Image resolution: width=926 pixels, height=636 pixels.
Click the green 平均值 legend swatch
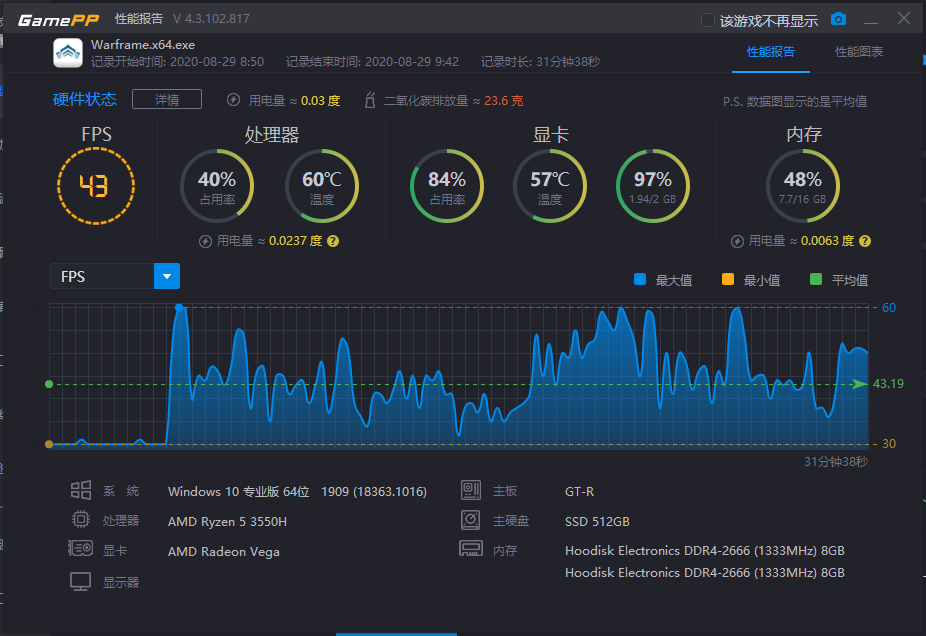[816, 279]
